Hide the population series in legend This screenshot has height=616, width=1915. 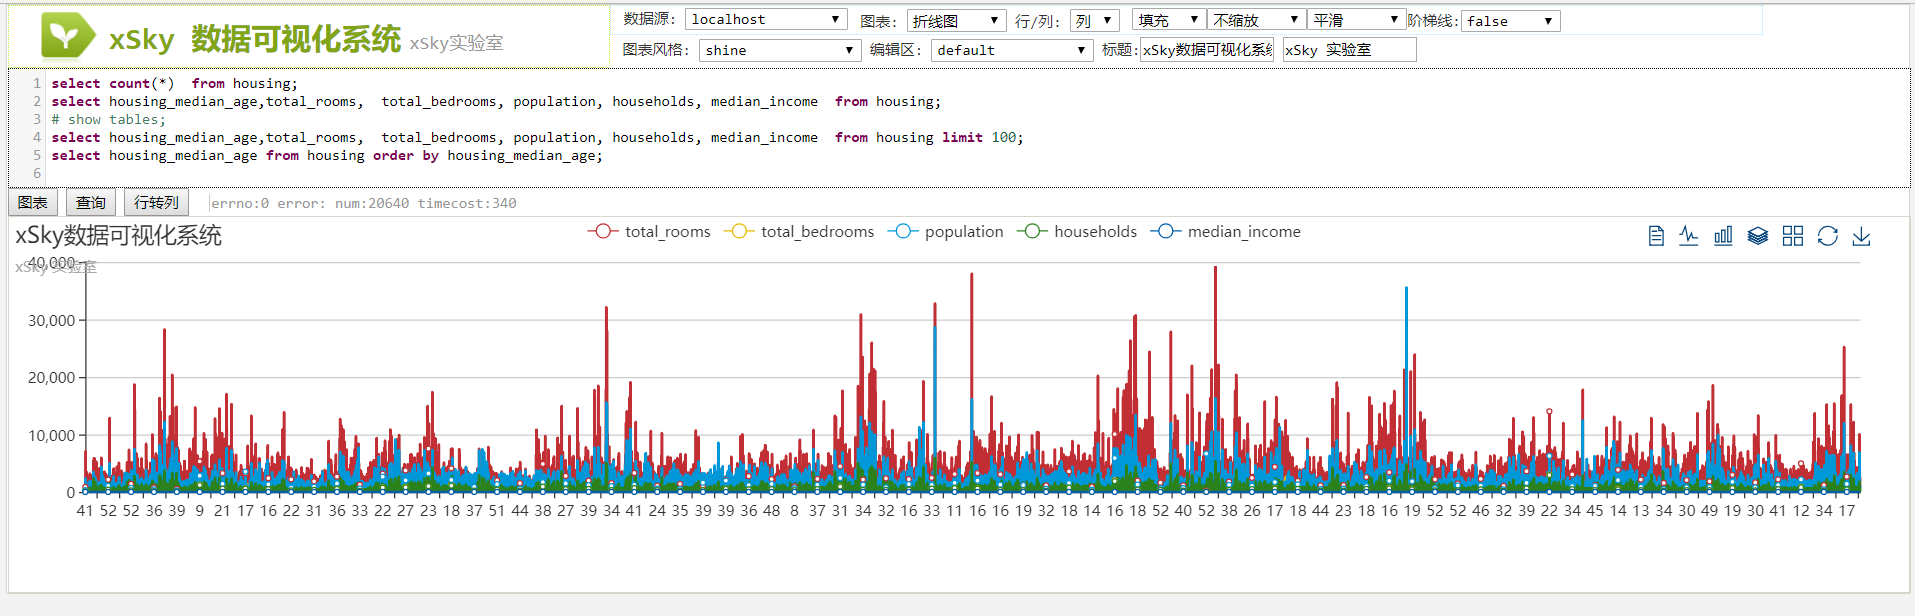(x=945, y=232)
